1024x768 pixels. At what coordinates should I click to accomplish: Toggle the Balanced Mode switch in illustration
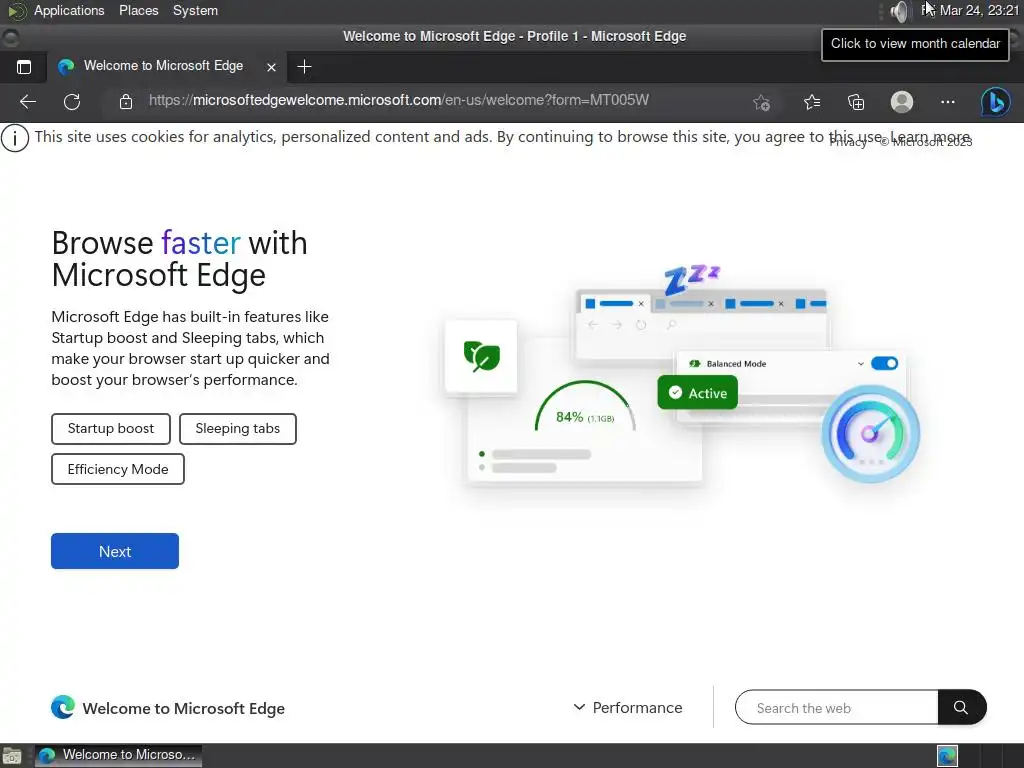pyautogui.click(x=884, y=363)
